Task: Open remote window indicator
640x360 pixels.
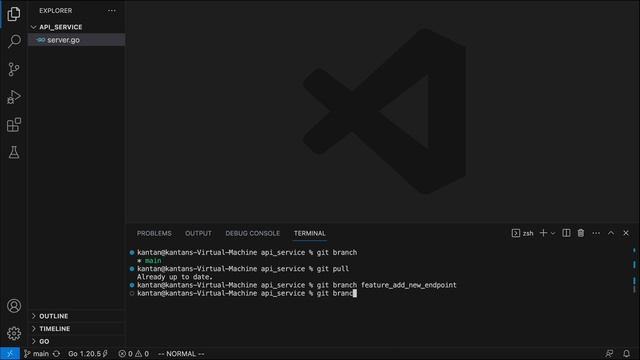Action: pyautogui.click(x=10, y=354)
